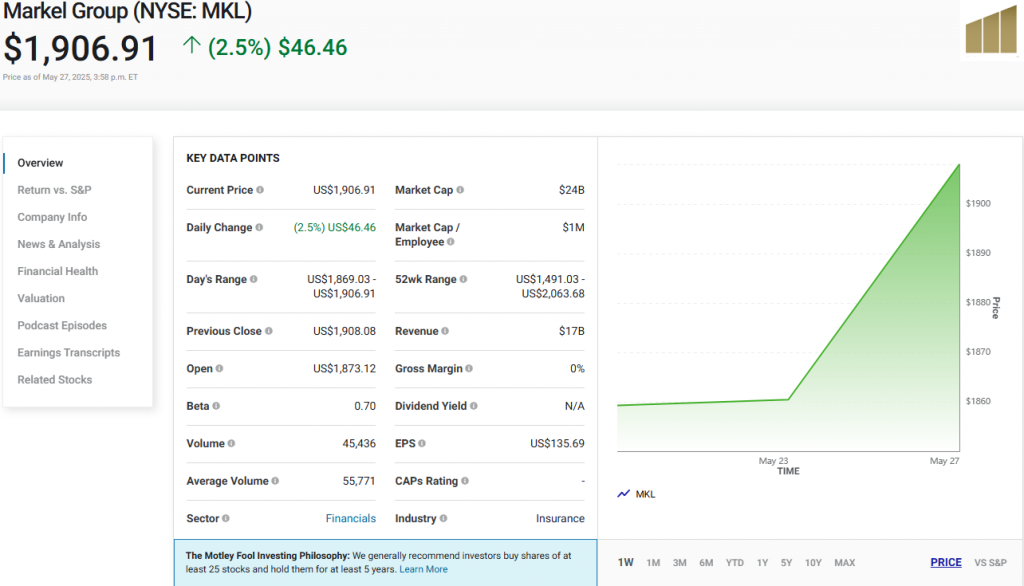Click the 0.70 beta value
1024x586 pixels.
(365, 406)
